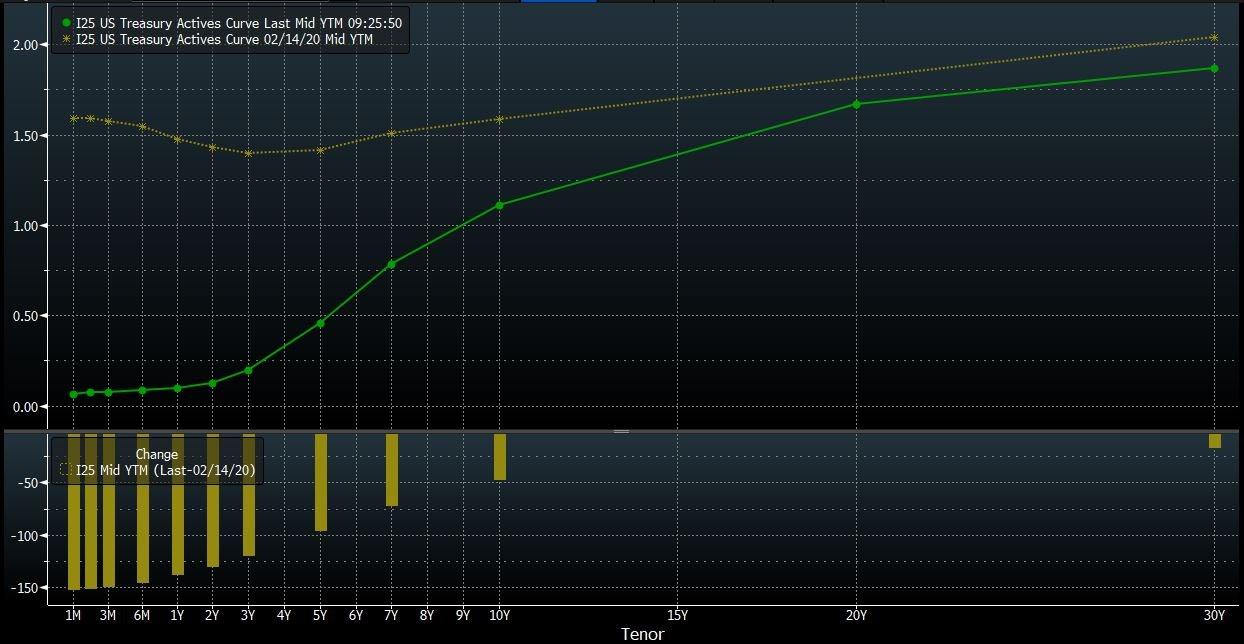The image size is (1244, 644).
Task: Select the 'Last Mid YTM 09:25:50' legend entry
Action: (238, 23)
